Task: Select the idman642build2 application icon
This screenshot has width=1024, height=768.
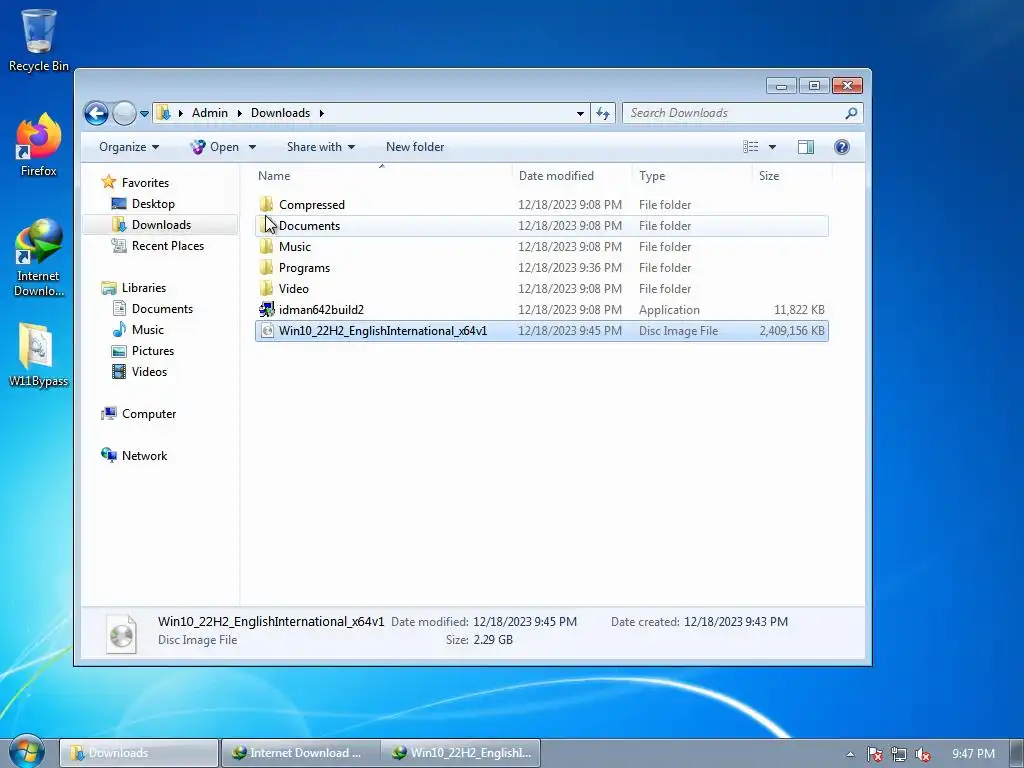Action: [266, 310]
